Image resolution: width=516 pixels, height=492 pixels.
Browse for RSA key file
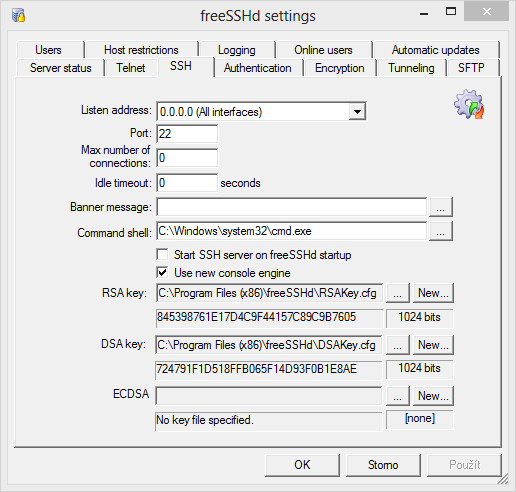pyautogui.click(x=398, y=293)
